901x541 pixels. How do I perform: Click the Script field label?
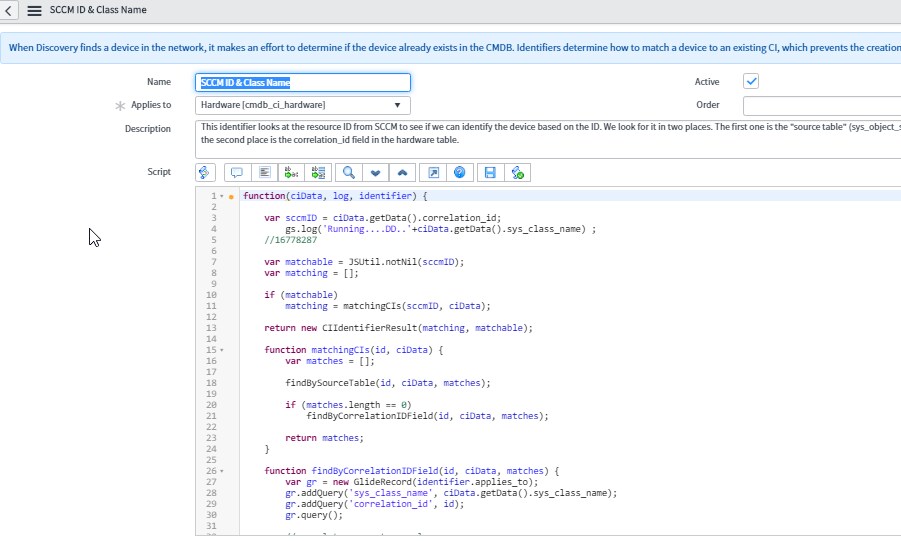pyautogui.click(x=159, y=171)
